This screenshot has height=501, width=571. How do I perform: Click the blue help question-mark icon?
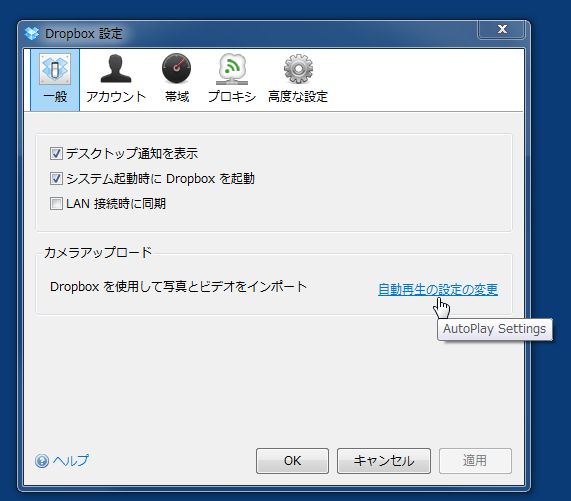tap(42, 461)
